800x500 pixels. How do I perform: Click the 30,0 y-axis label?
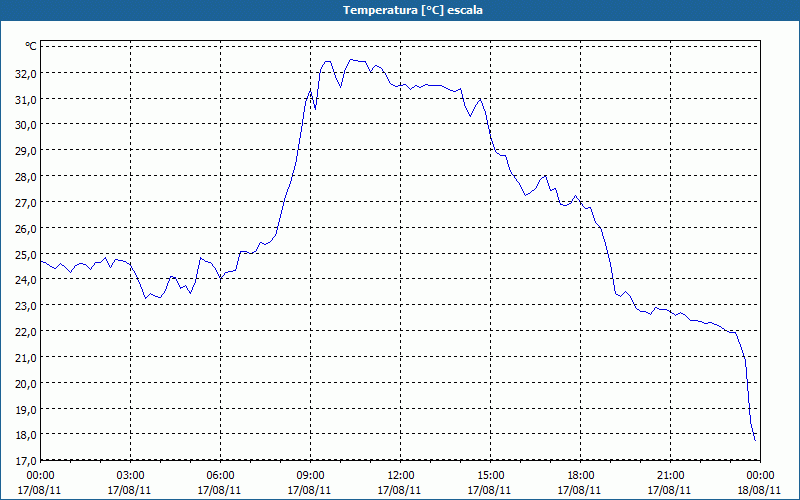(27, 125)
